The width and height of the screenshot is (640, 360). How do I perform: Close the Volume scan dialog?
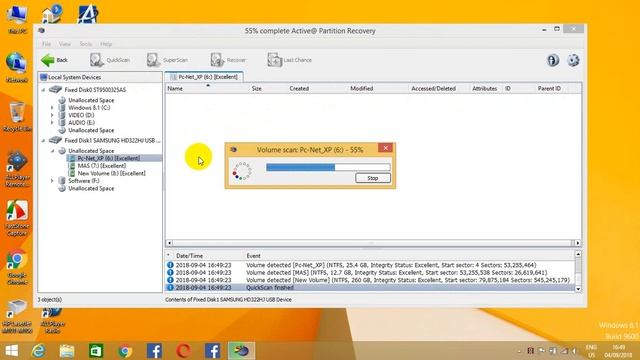(385, 148)
